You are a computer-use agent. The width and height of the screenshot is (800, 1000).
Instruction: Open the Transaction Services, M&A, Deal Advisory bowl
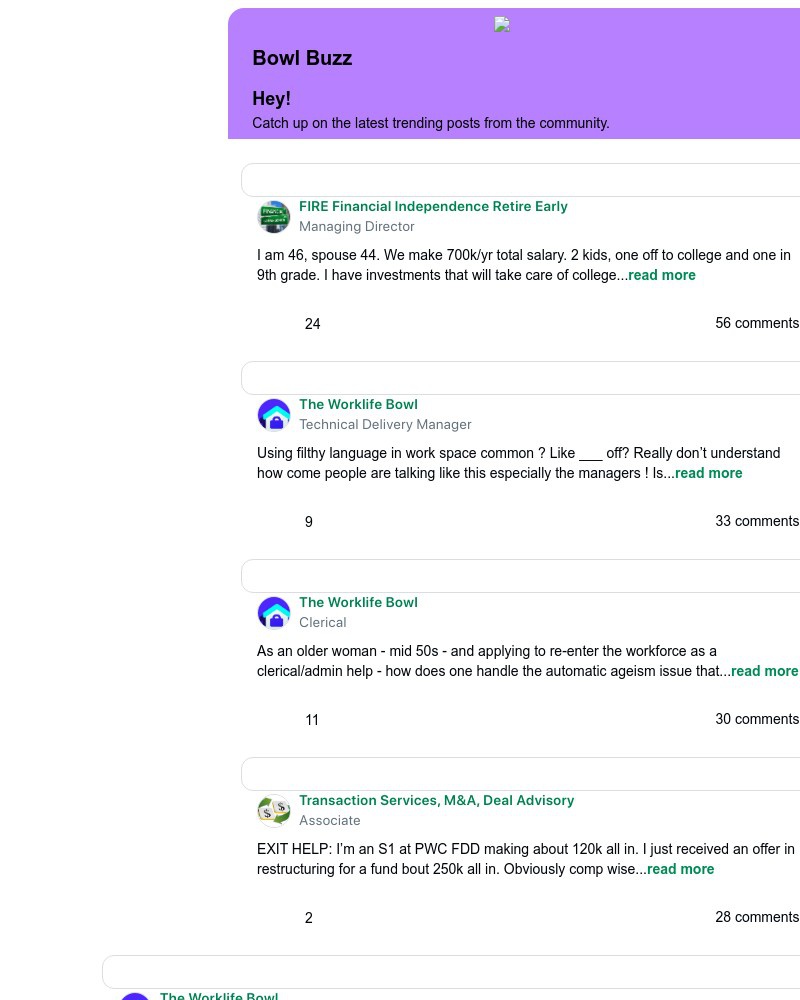[437, 800]
